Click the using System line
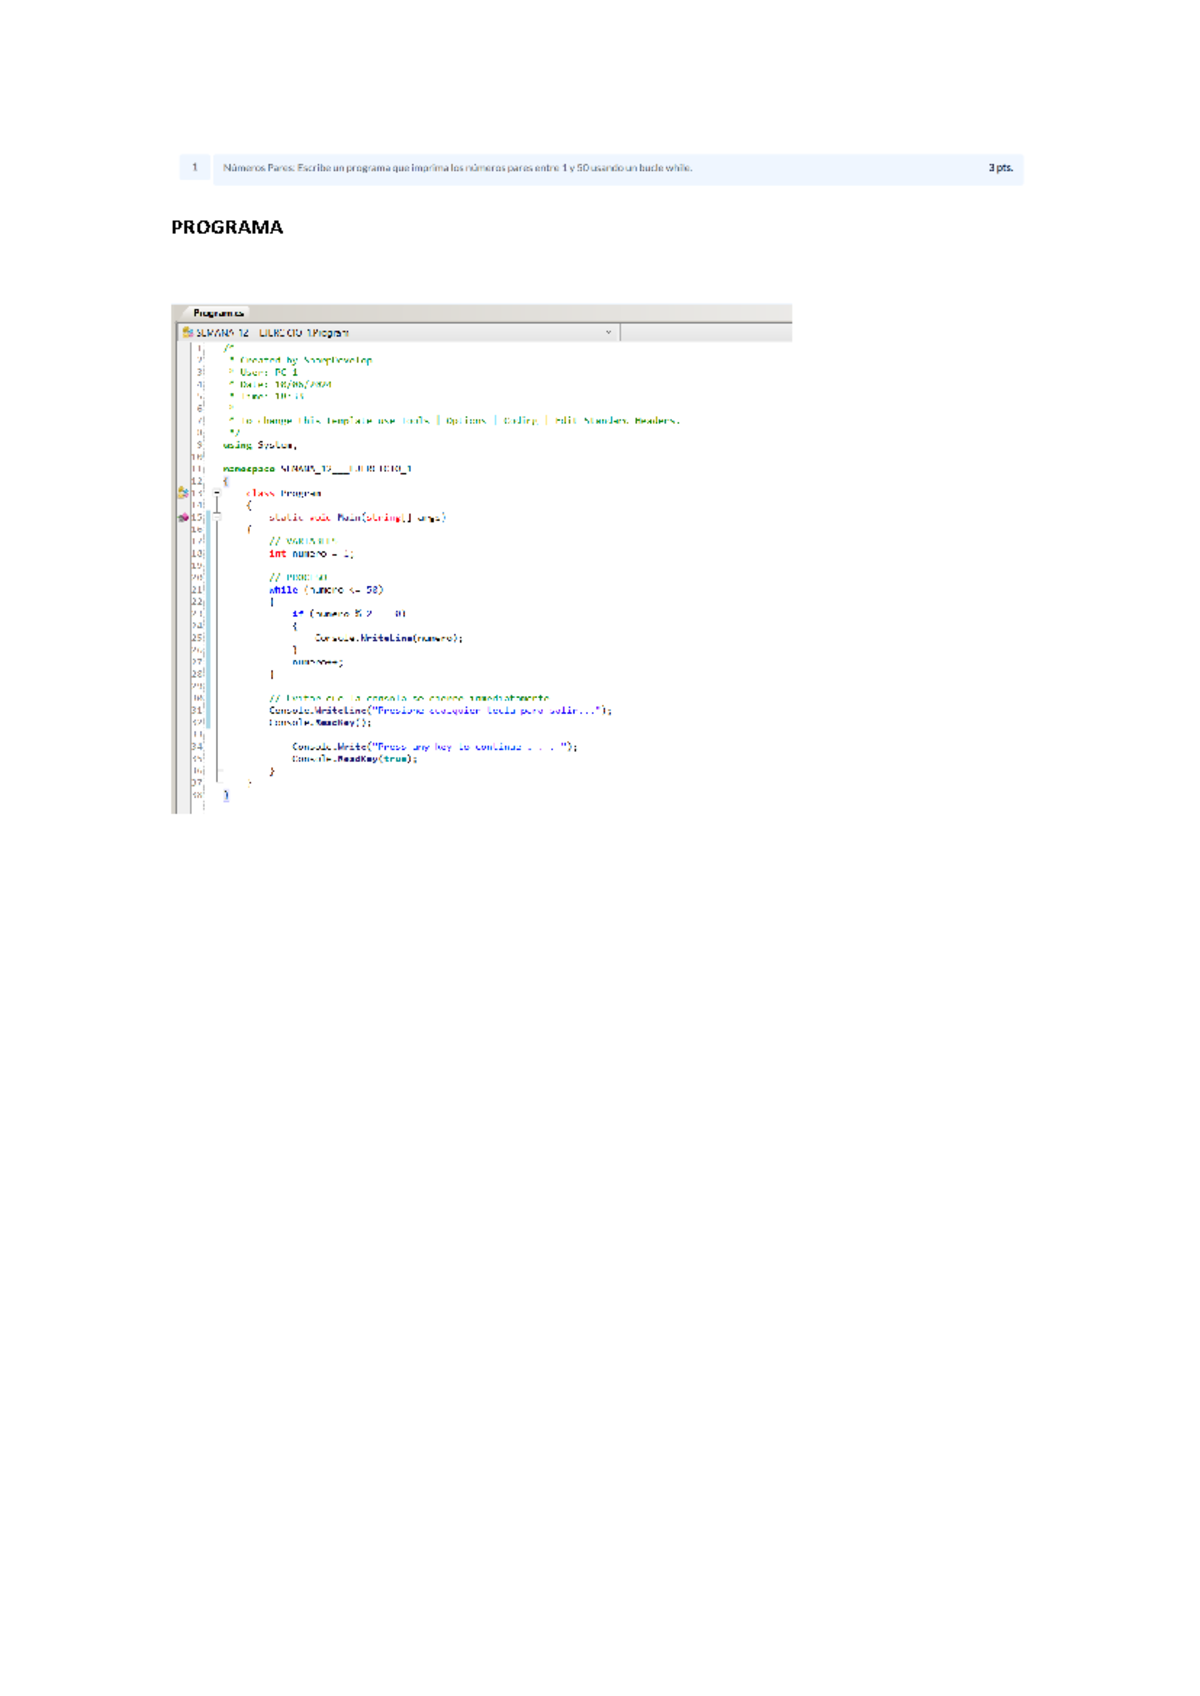Screen dimensions: 1200x1696 point(260,445)
